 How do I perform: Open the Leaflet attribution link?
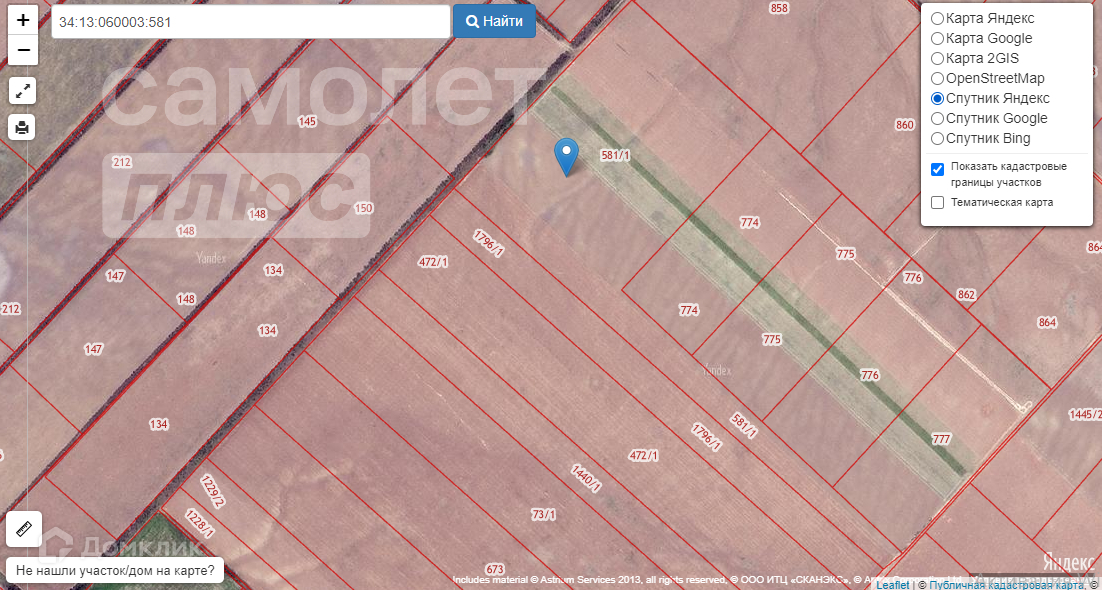coord(892,585)
